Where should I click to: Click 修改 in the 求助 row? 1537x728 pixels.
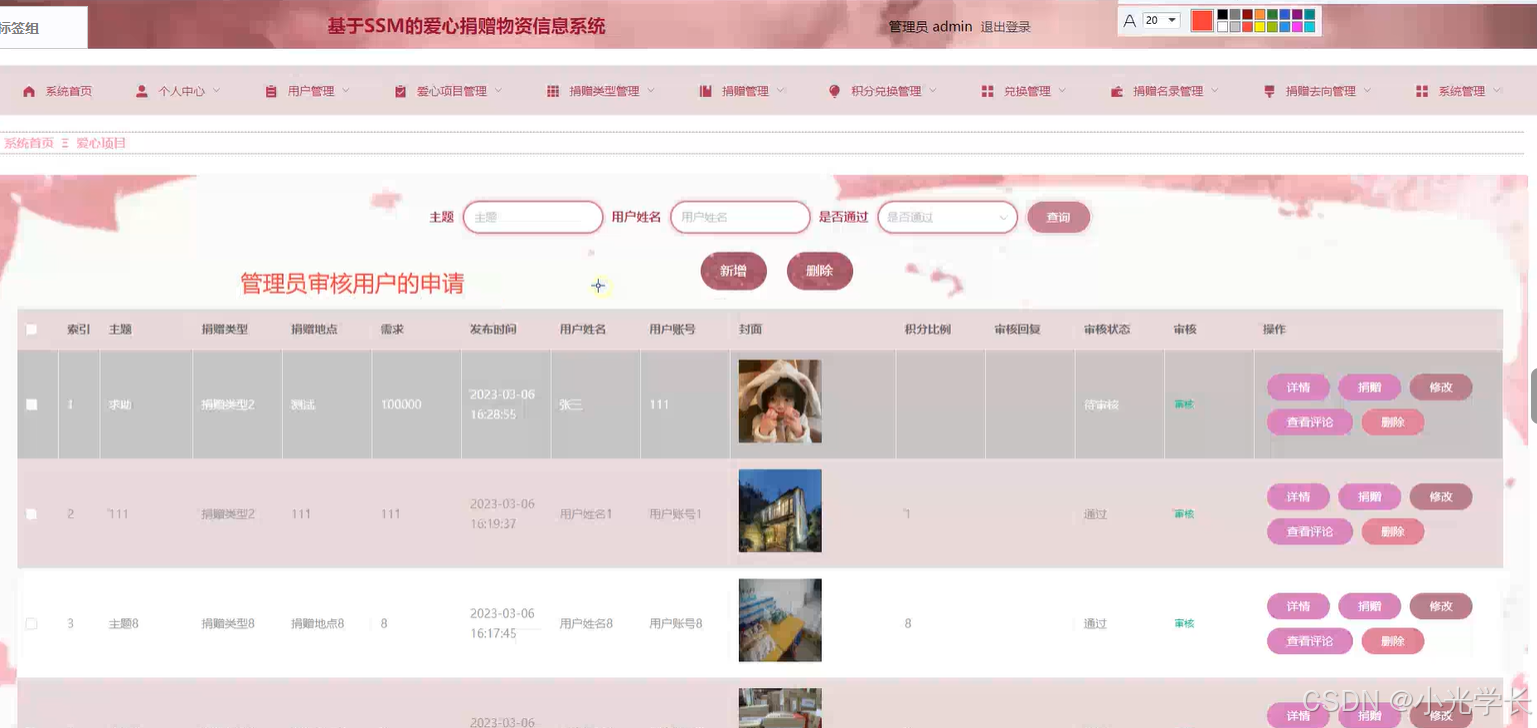pos(1440,387)
